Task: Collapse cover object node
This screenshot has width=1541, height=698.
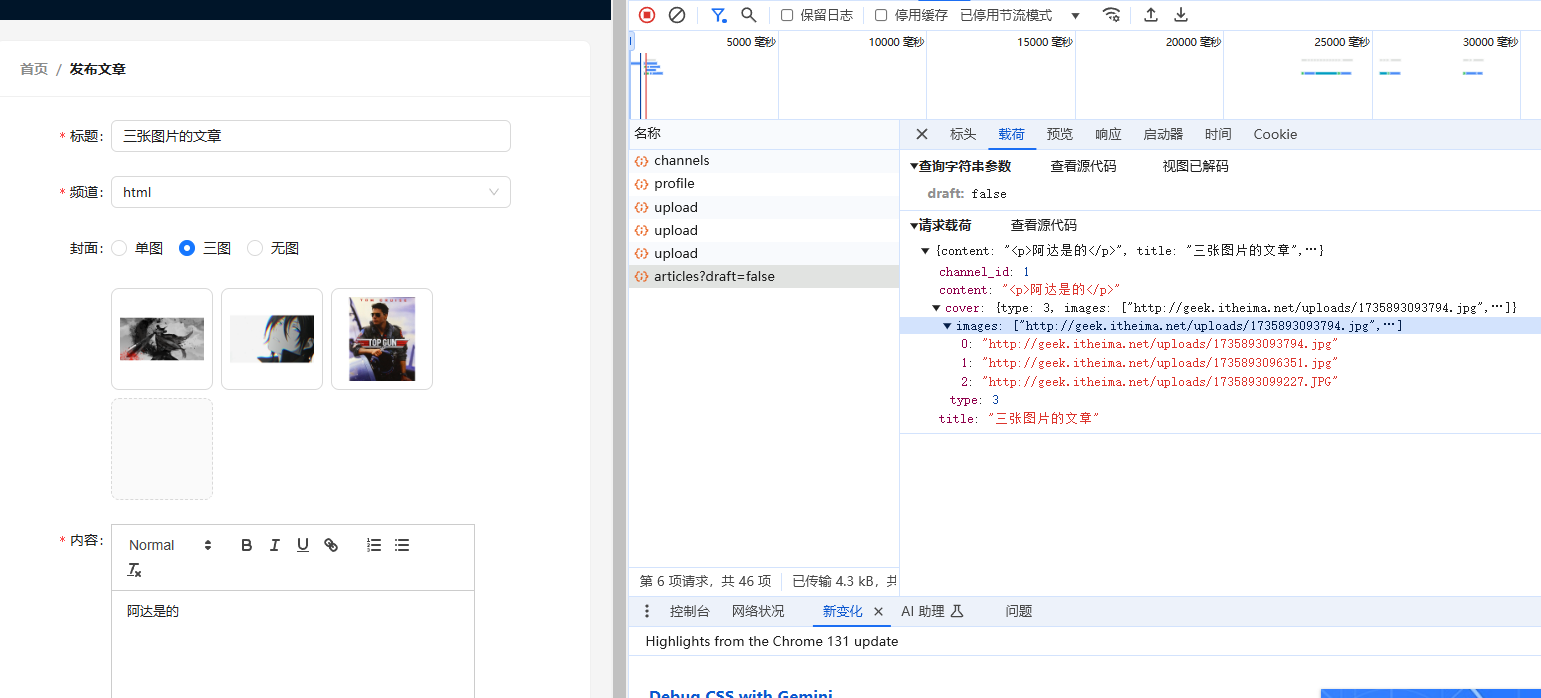Action: point(937,308)
